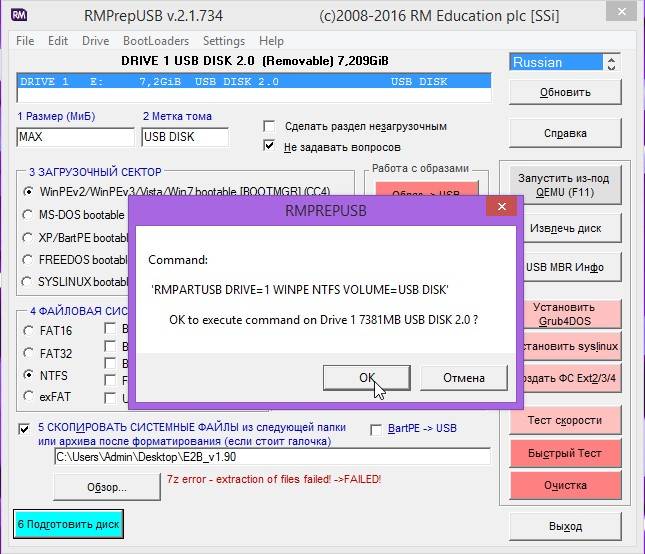Click the folder path field E2B_v1.90
This screenshot has height=554, width=645.
point(272,457)
